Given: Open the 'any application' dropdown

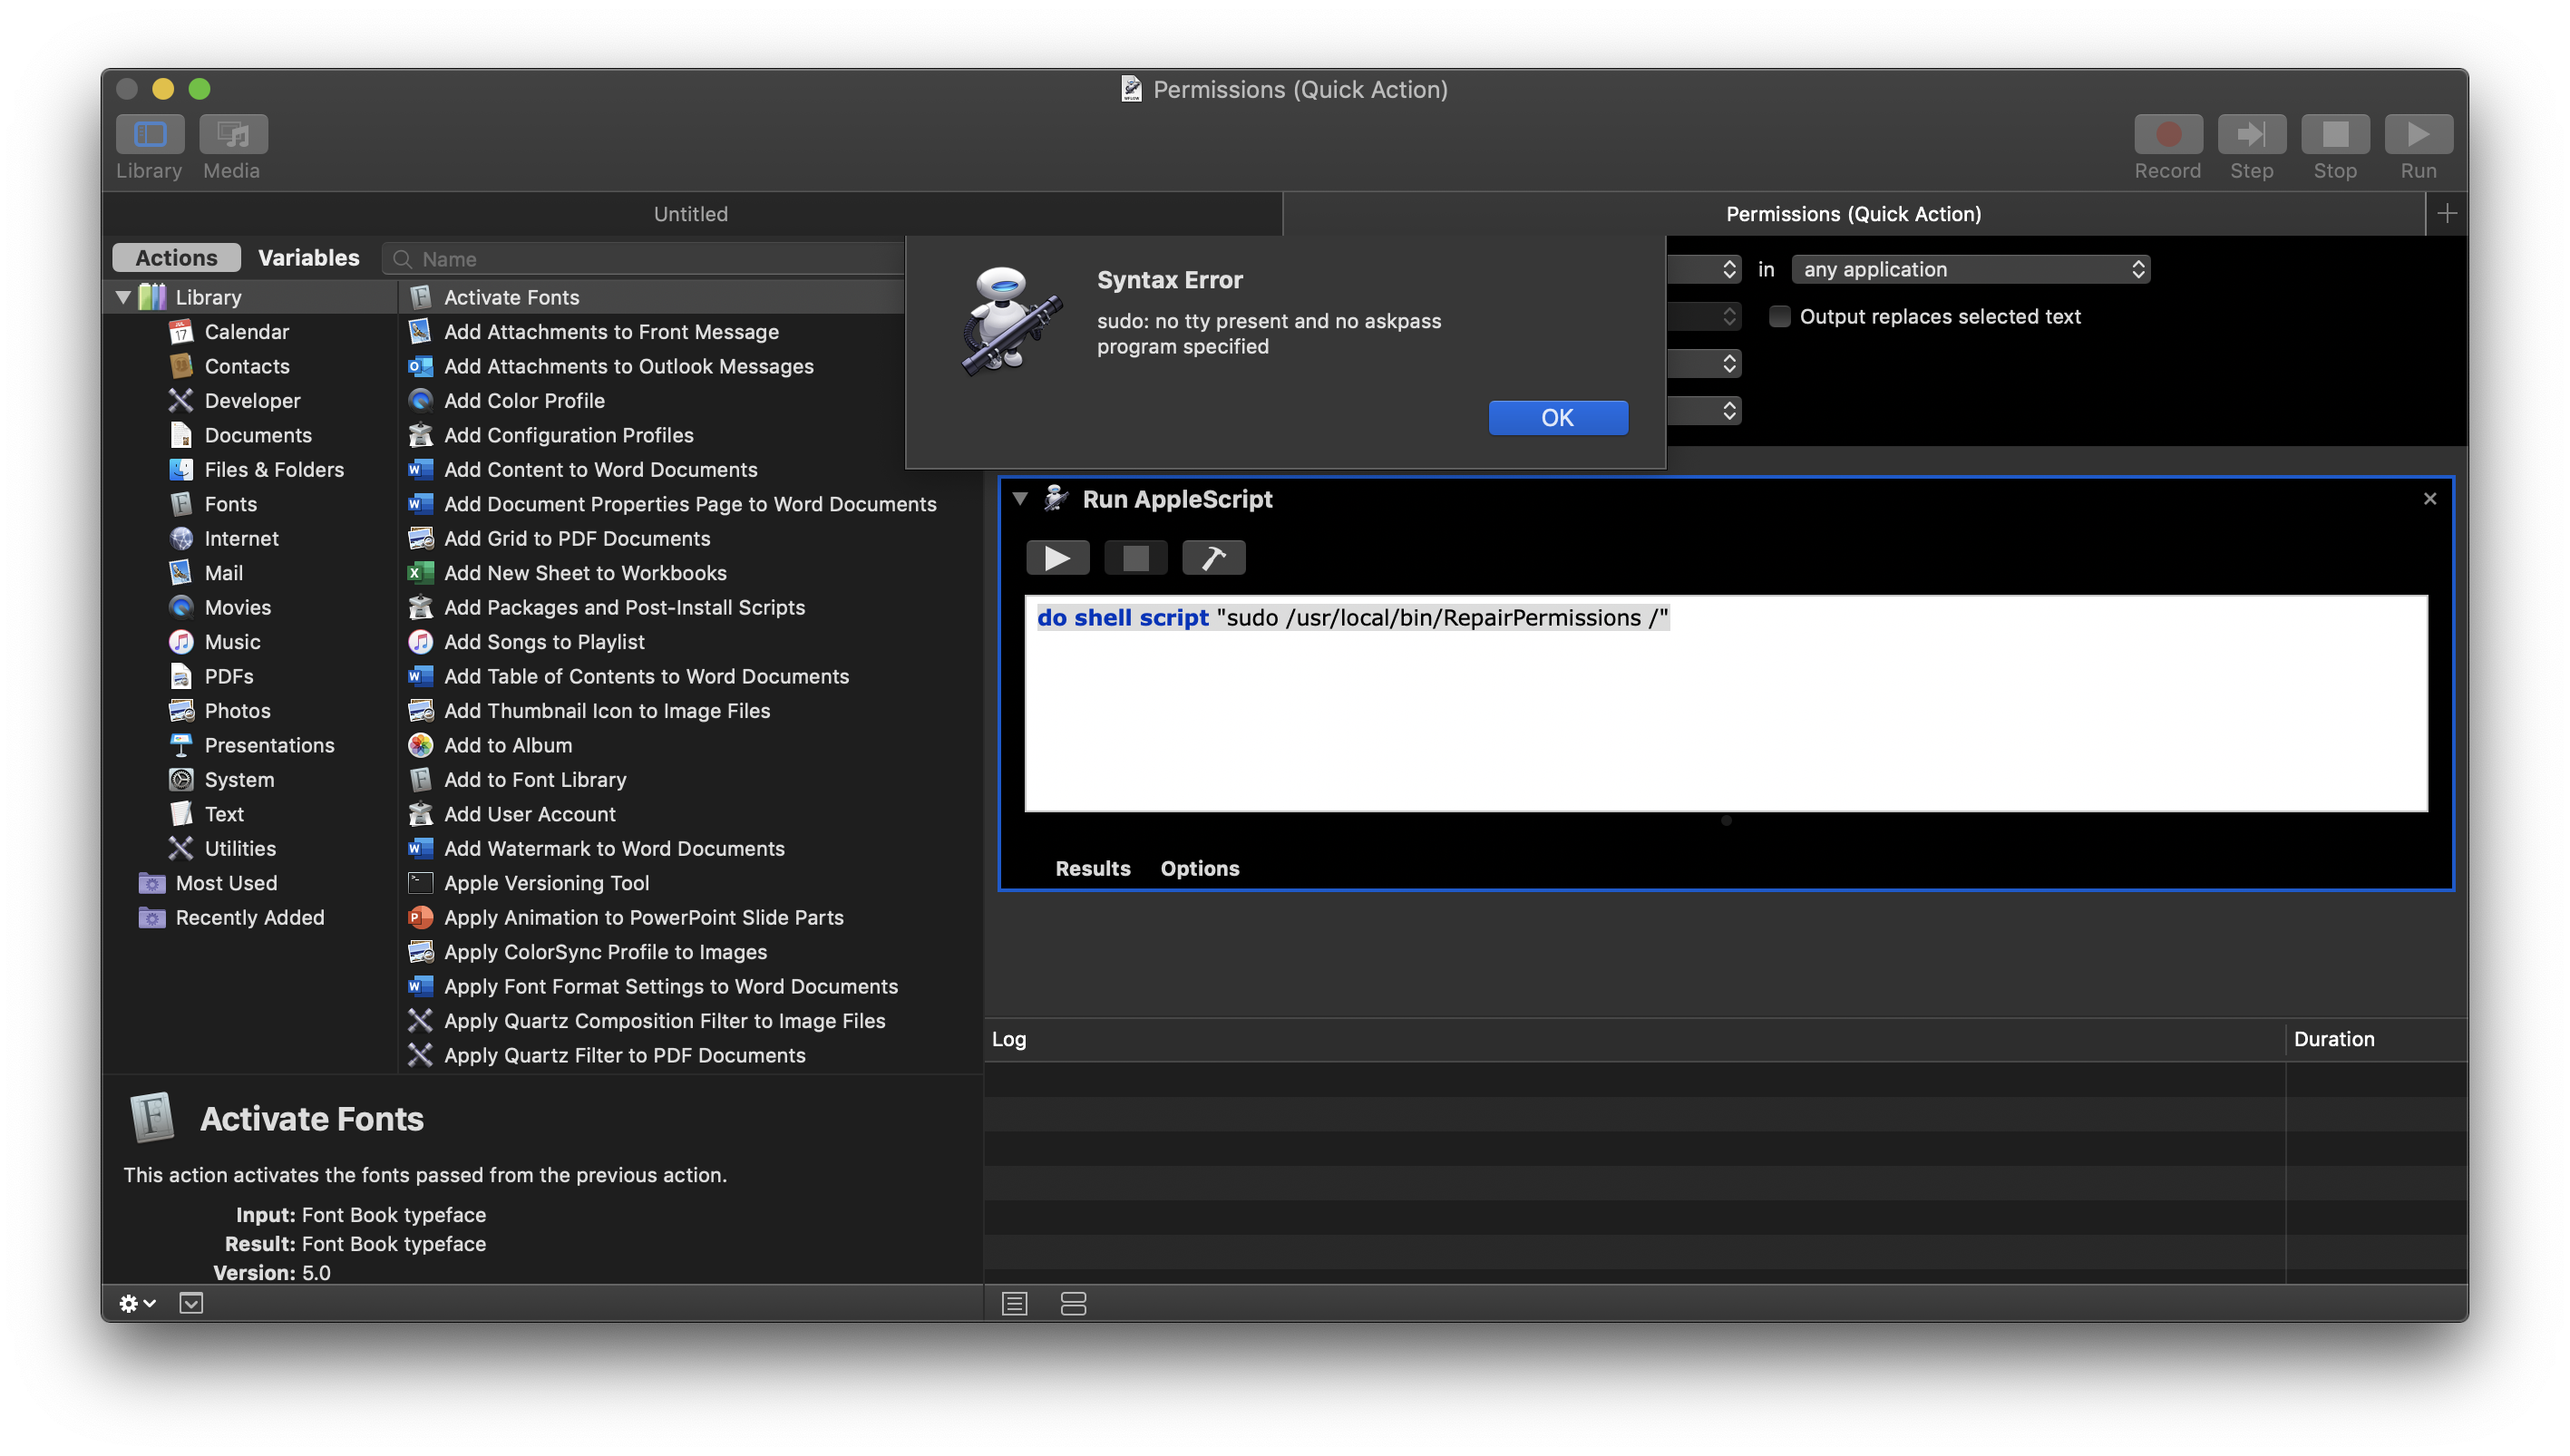Looking at the screenshot, I should (1970, 269).
